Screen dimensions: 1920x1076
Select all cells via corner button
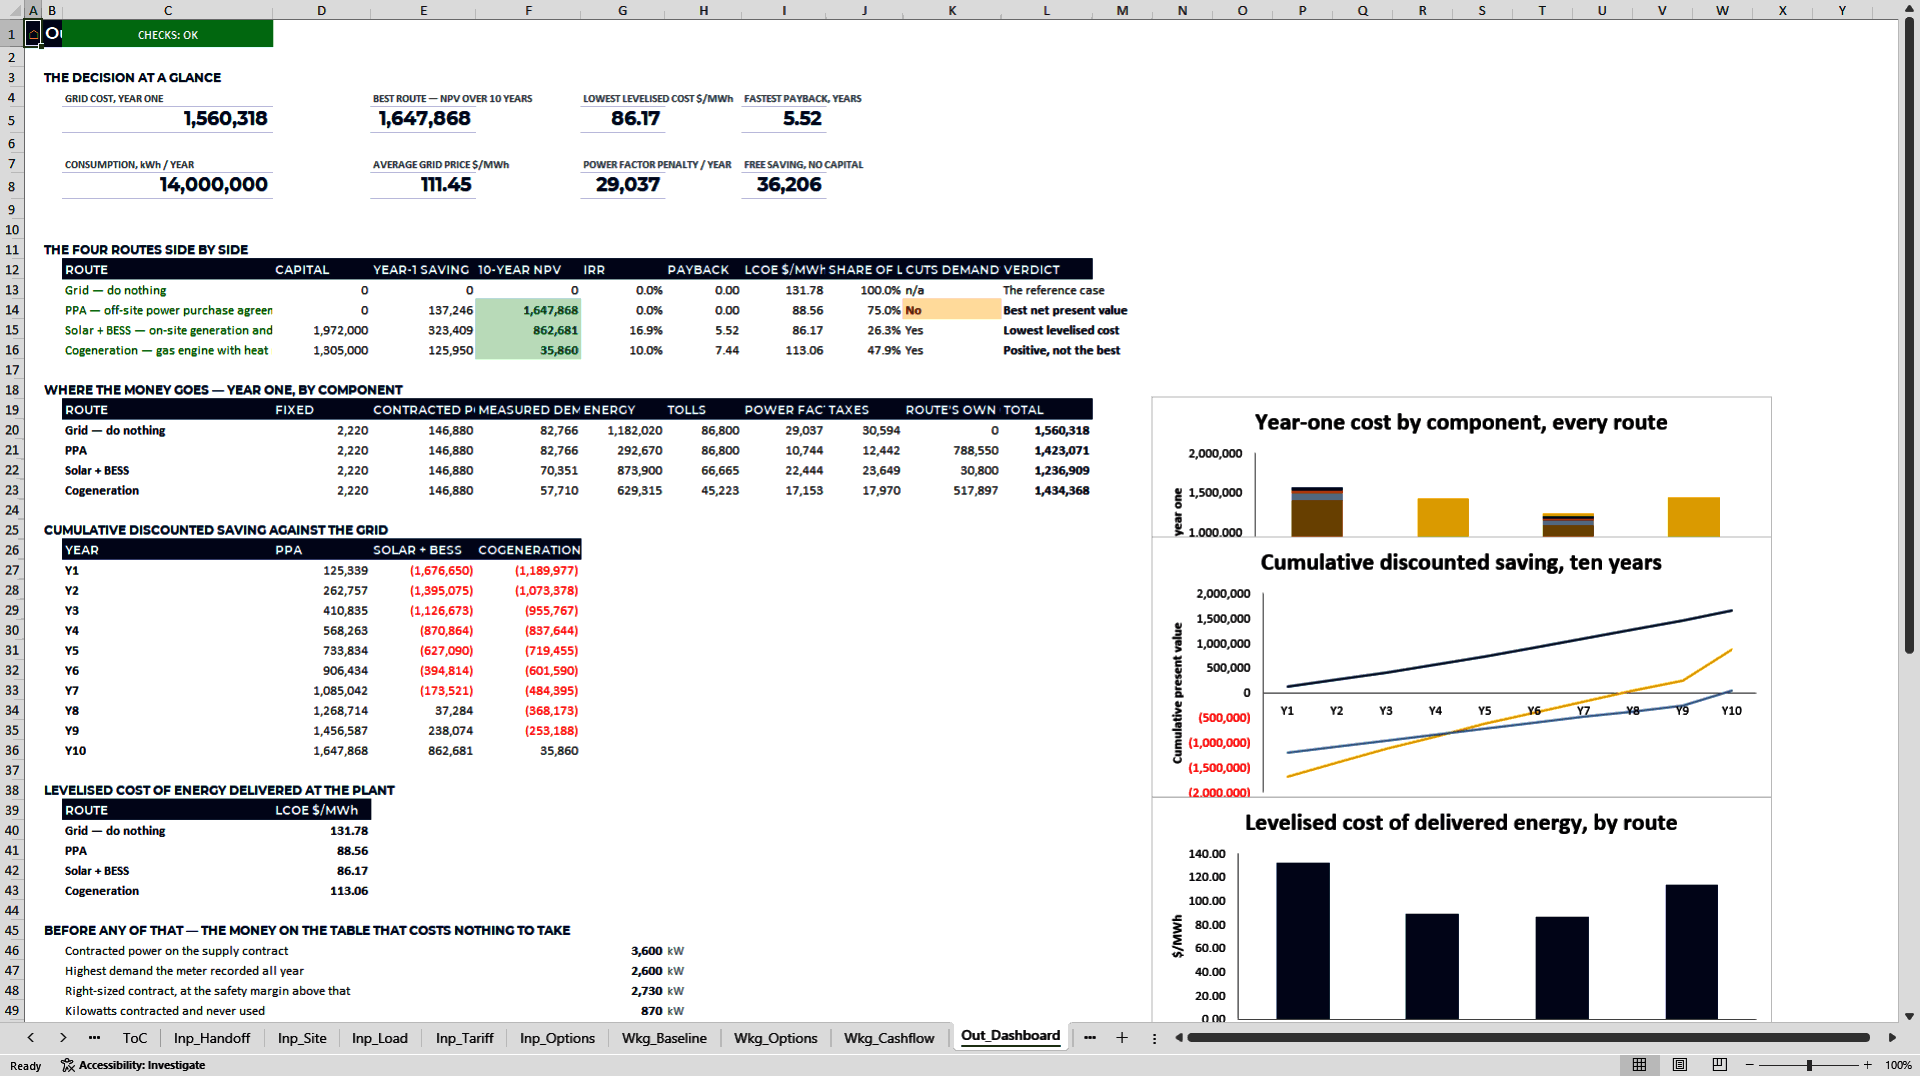[x=11, y=10]
